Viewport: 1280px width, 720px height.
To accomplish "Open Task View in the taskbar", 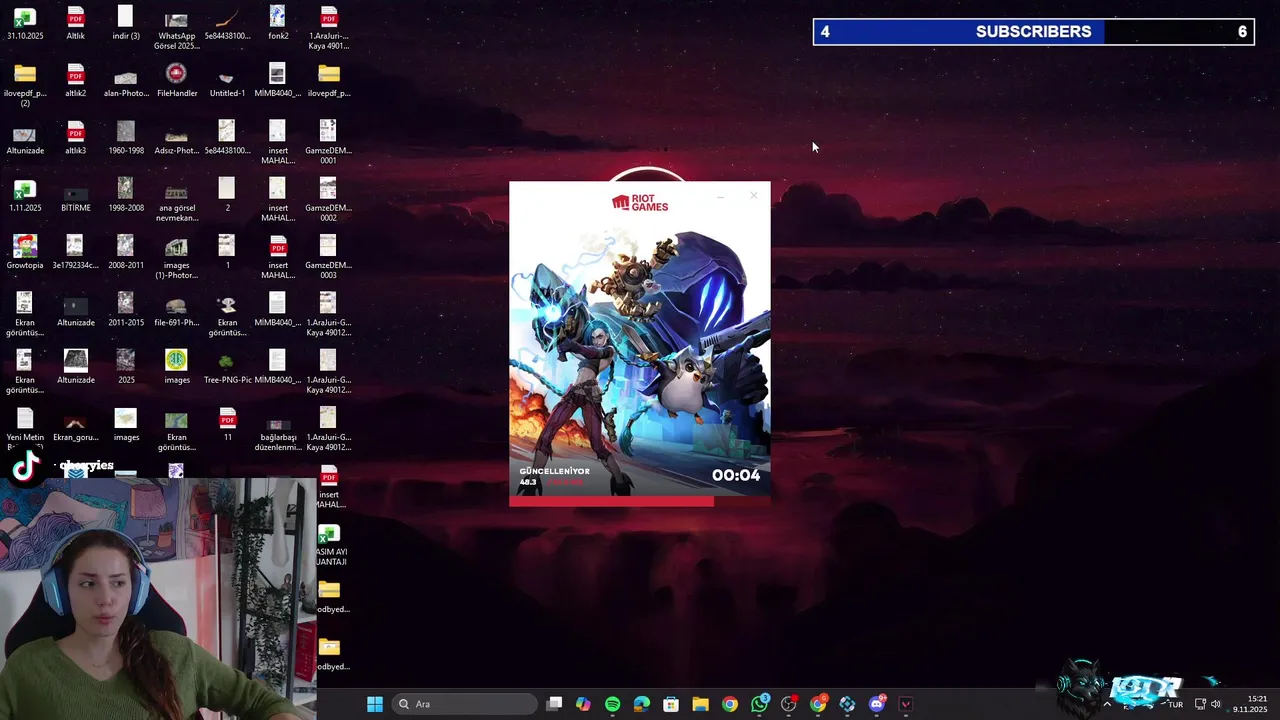I will 554,704.
